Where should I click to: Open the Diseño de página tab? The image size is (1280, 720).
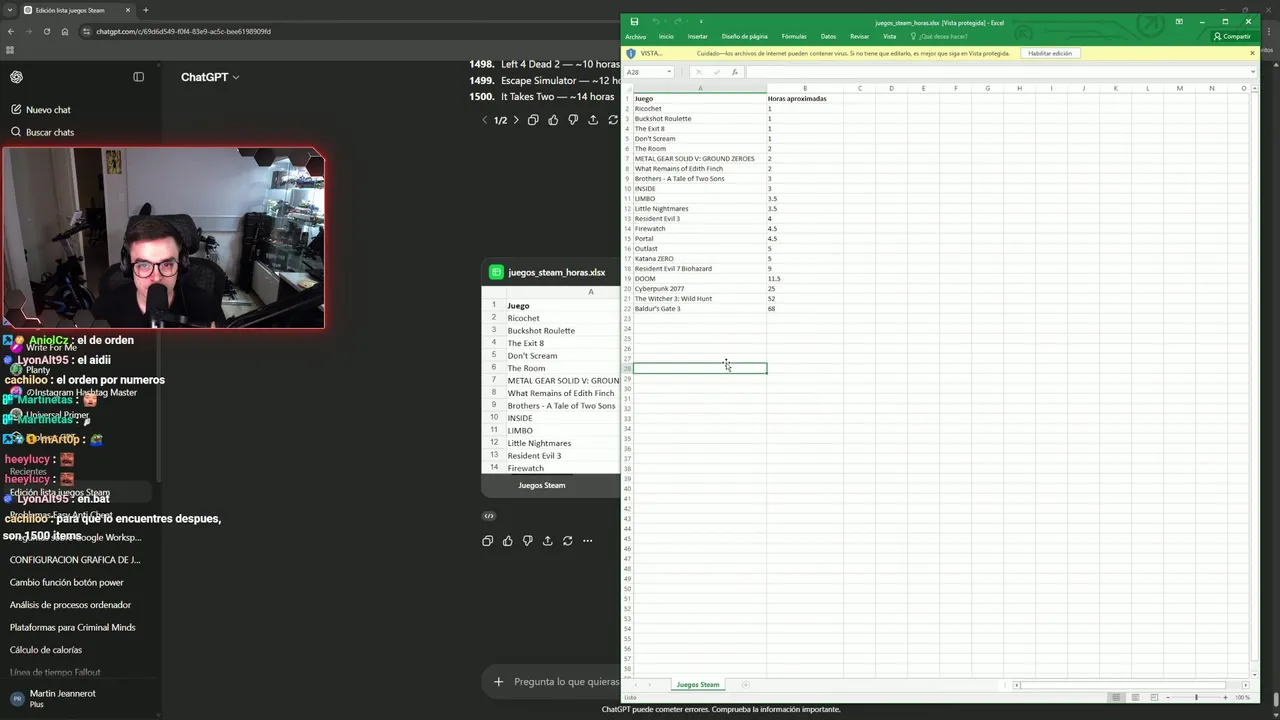(745, 37)
